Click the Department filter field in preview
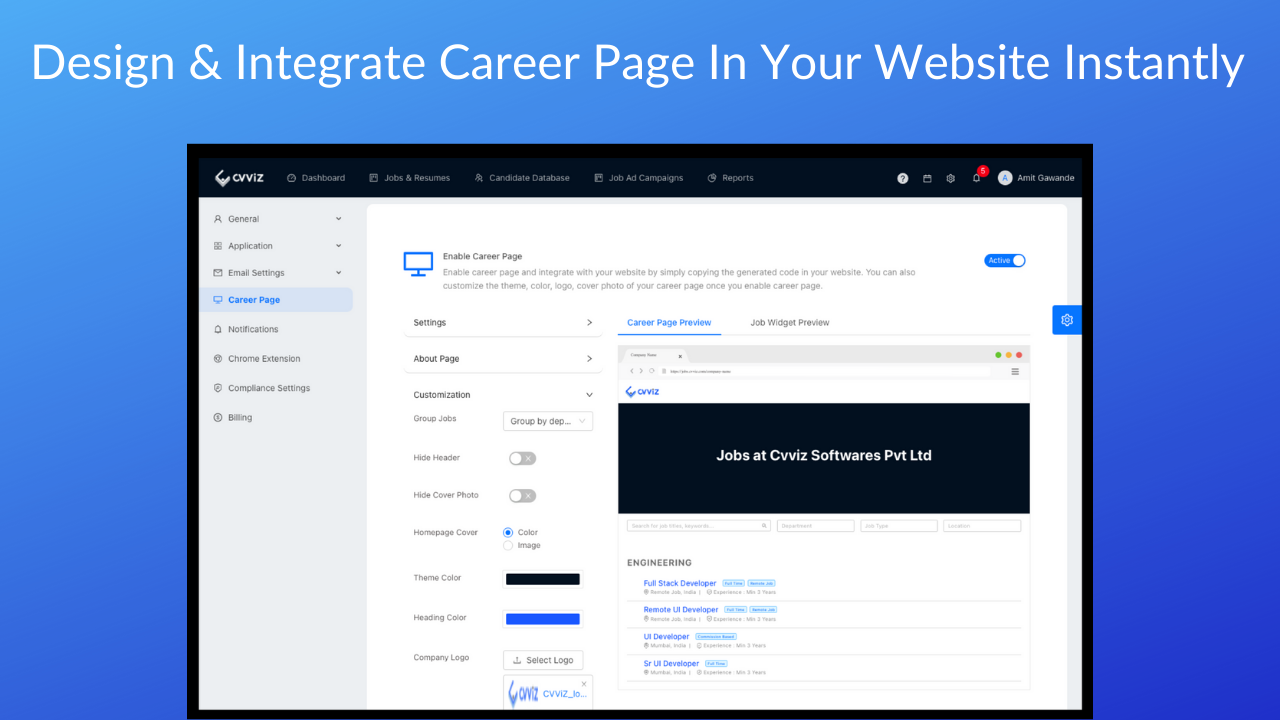 (x=816, y=526)
